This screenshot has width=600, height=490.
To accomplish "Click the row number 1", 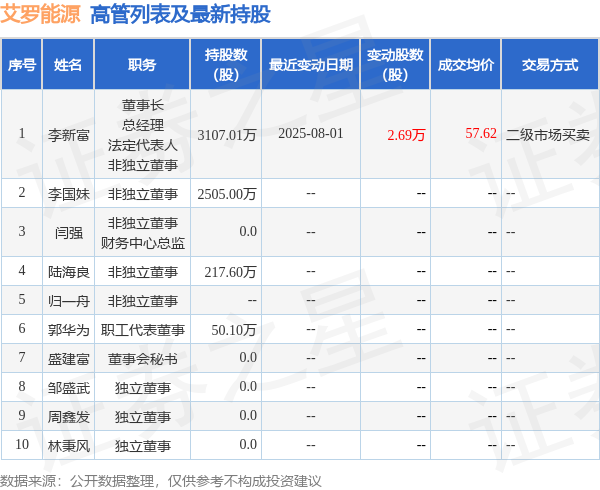I will point(22,133).
